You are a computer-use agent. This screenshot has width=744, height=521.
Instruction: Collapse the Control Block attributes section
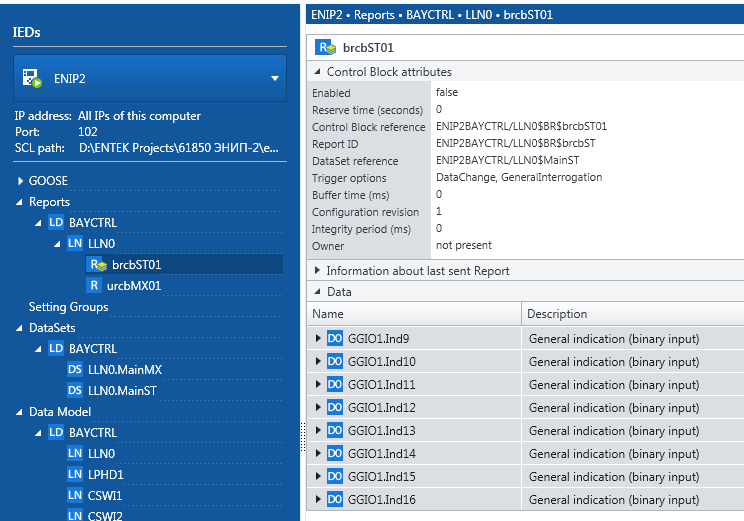[x=318, y=72]
